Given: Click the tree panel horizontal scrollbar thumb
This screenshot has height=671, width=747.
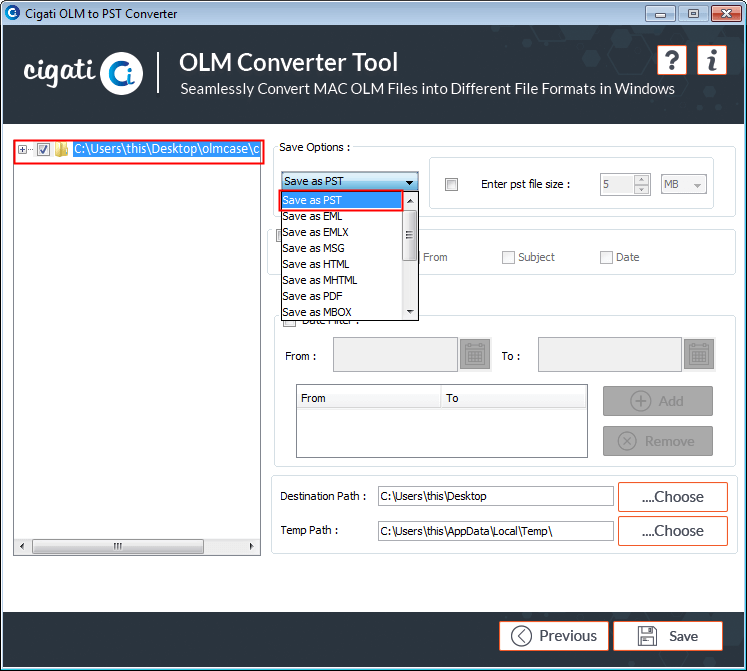Looking at the screenshot, I should (x=118, y=546).
